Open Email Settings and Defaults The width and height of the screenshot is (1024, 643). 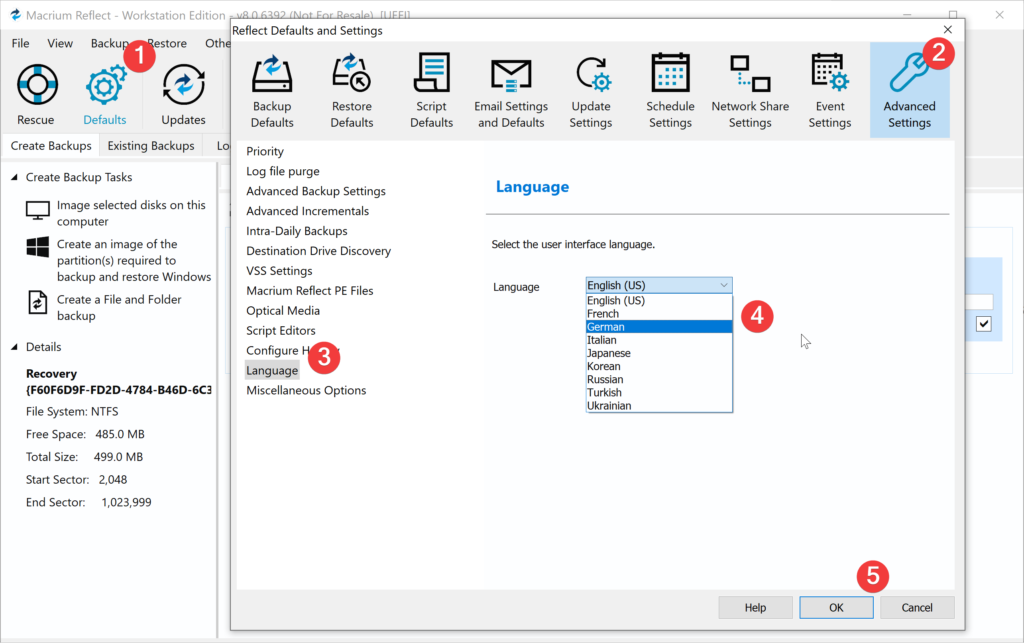click(511, 91)
